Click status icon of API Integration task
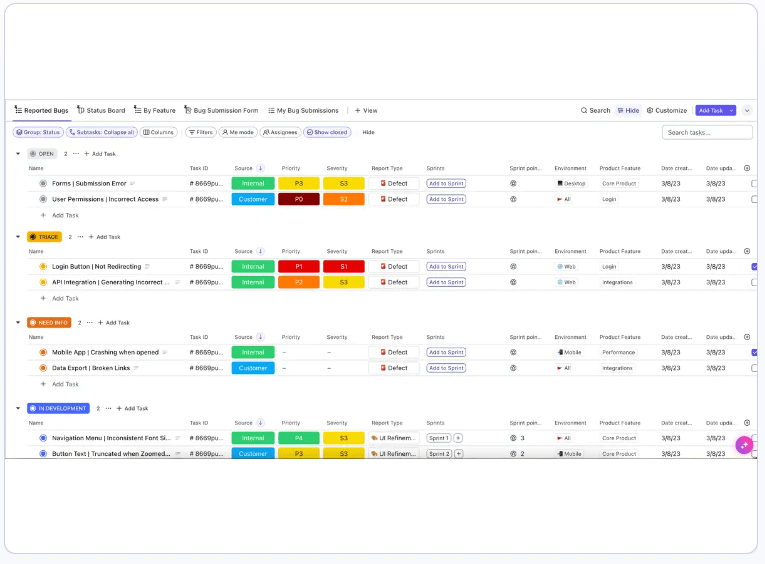The height and width of the screenshot is (564, 765). pyautogui.click(x=43, y=282)
